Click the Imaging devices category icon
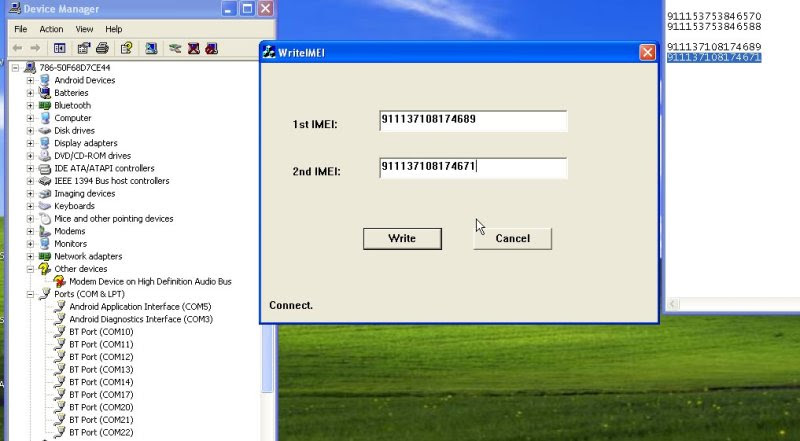The width and height of the screenshot is (800, 441). 45,193
